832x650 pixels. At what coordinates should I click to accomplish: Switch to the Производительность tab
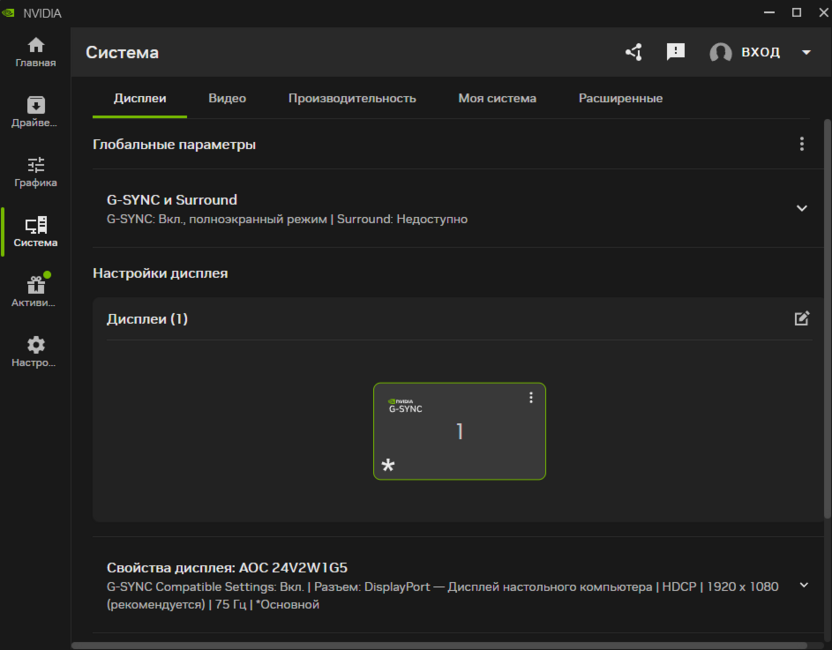[352, 98]
